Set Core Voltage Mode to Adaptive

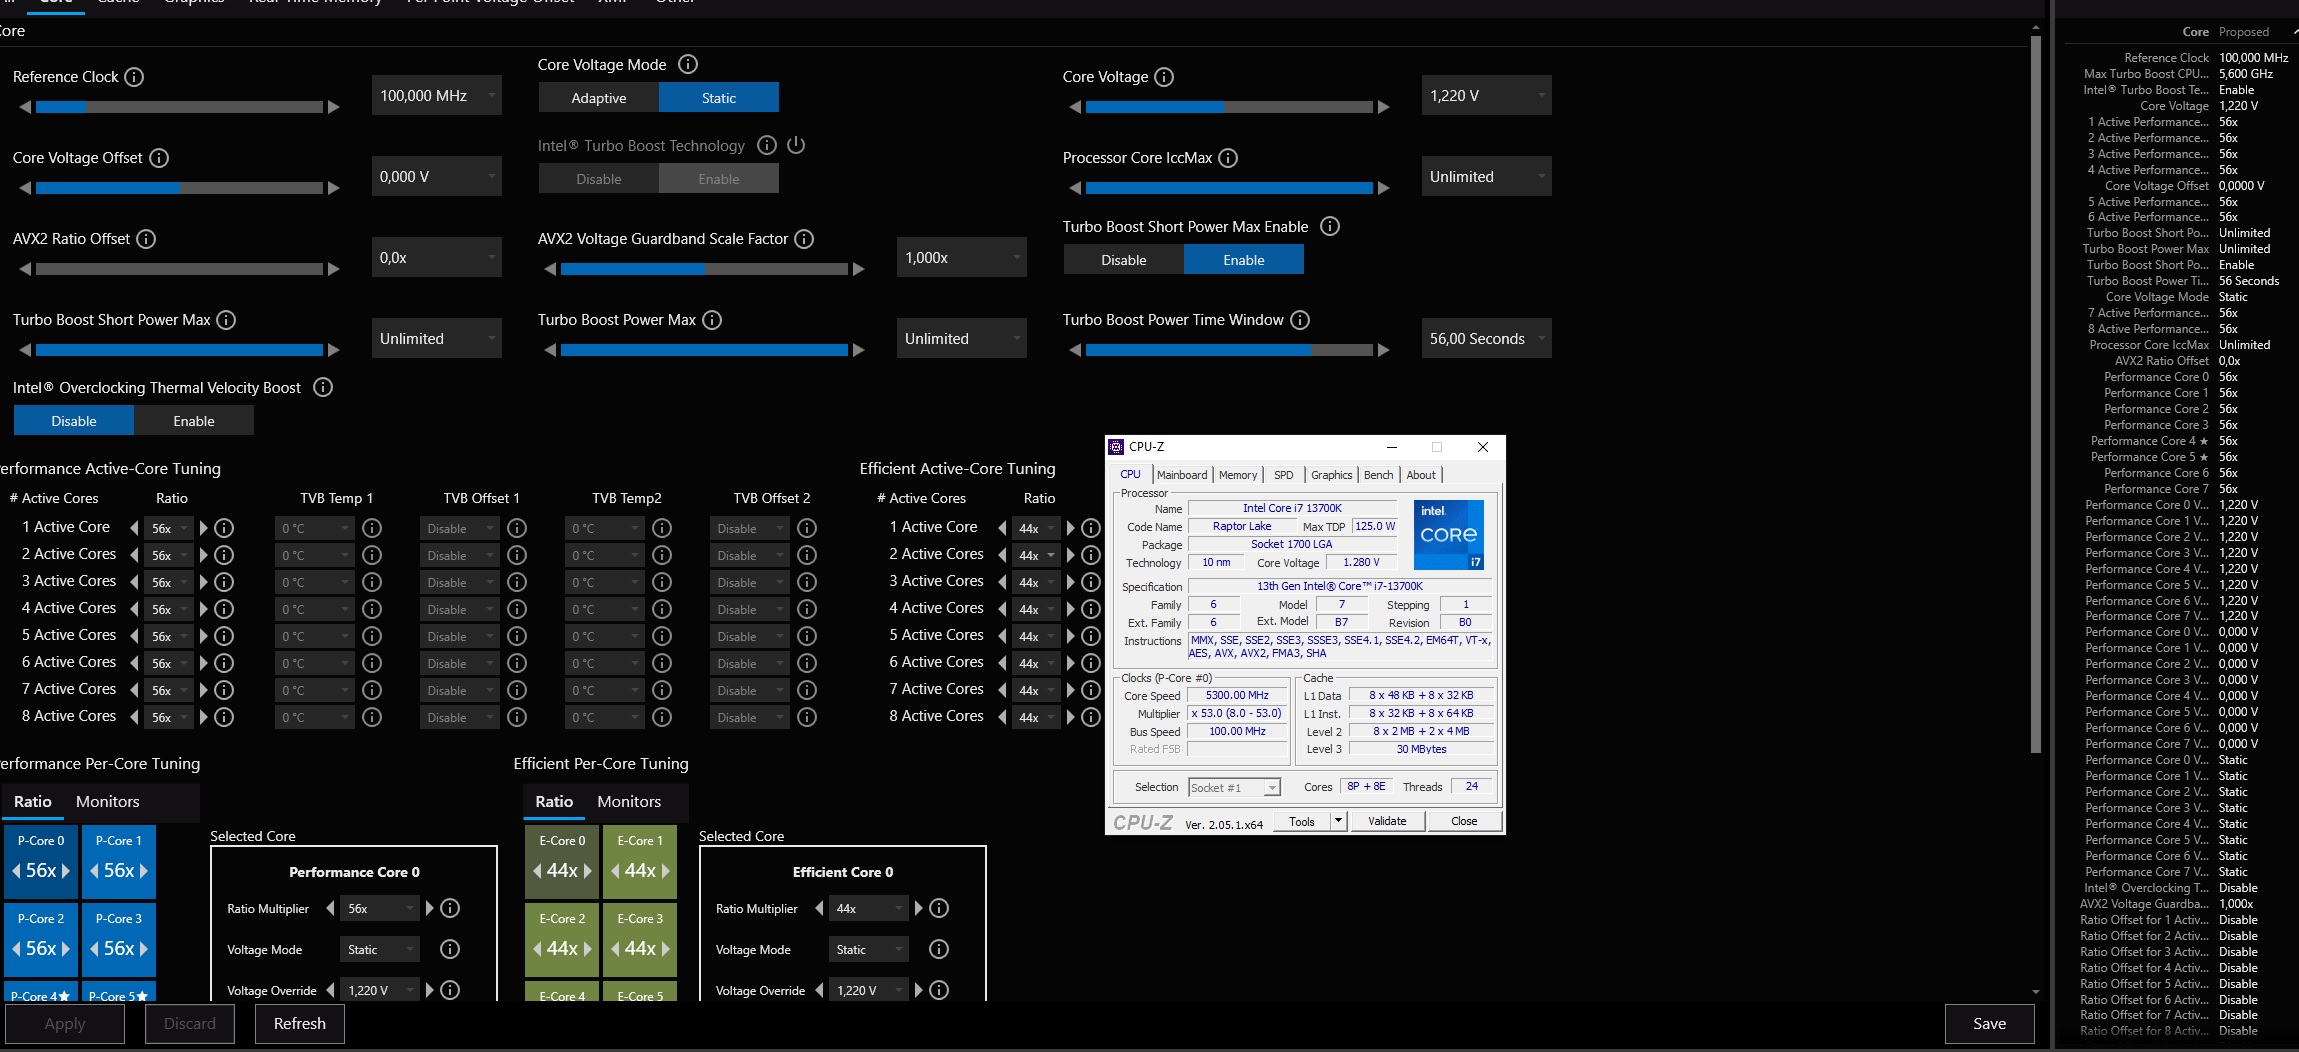(598, 98)
